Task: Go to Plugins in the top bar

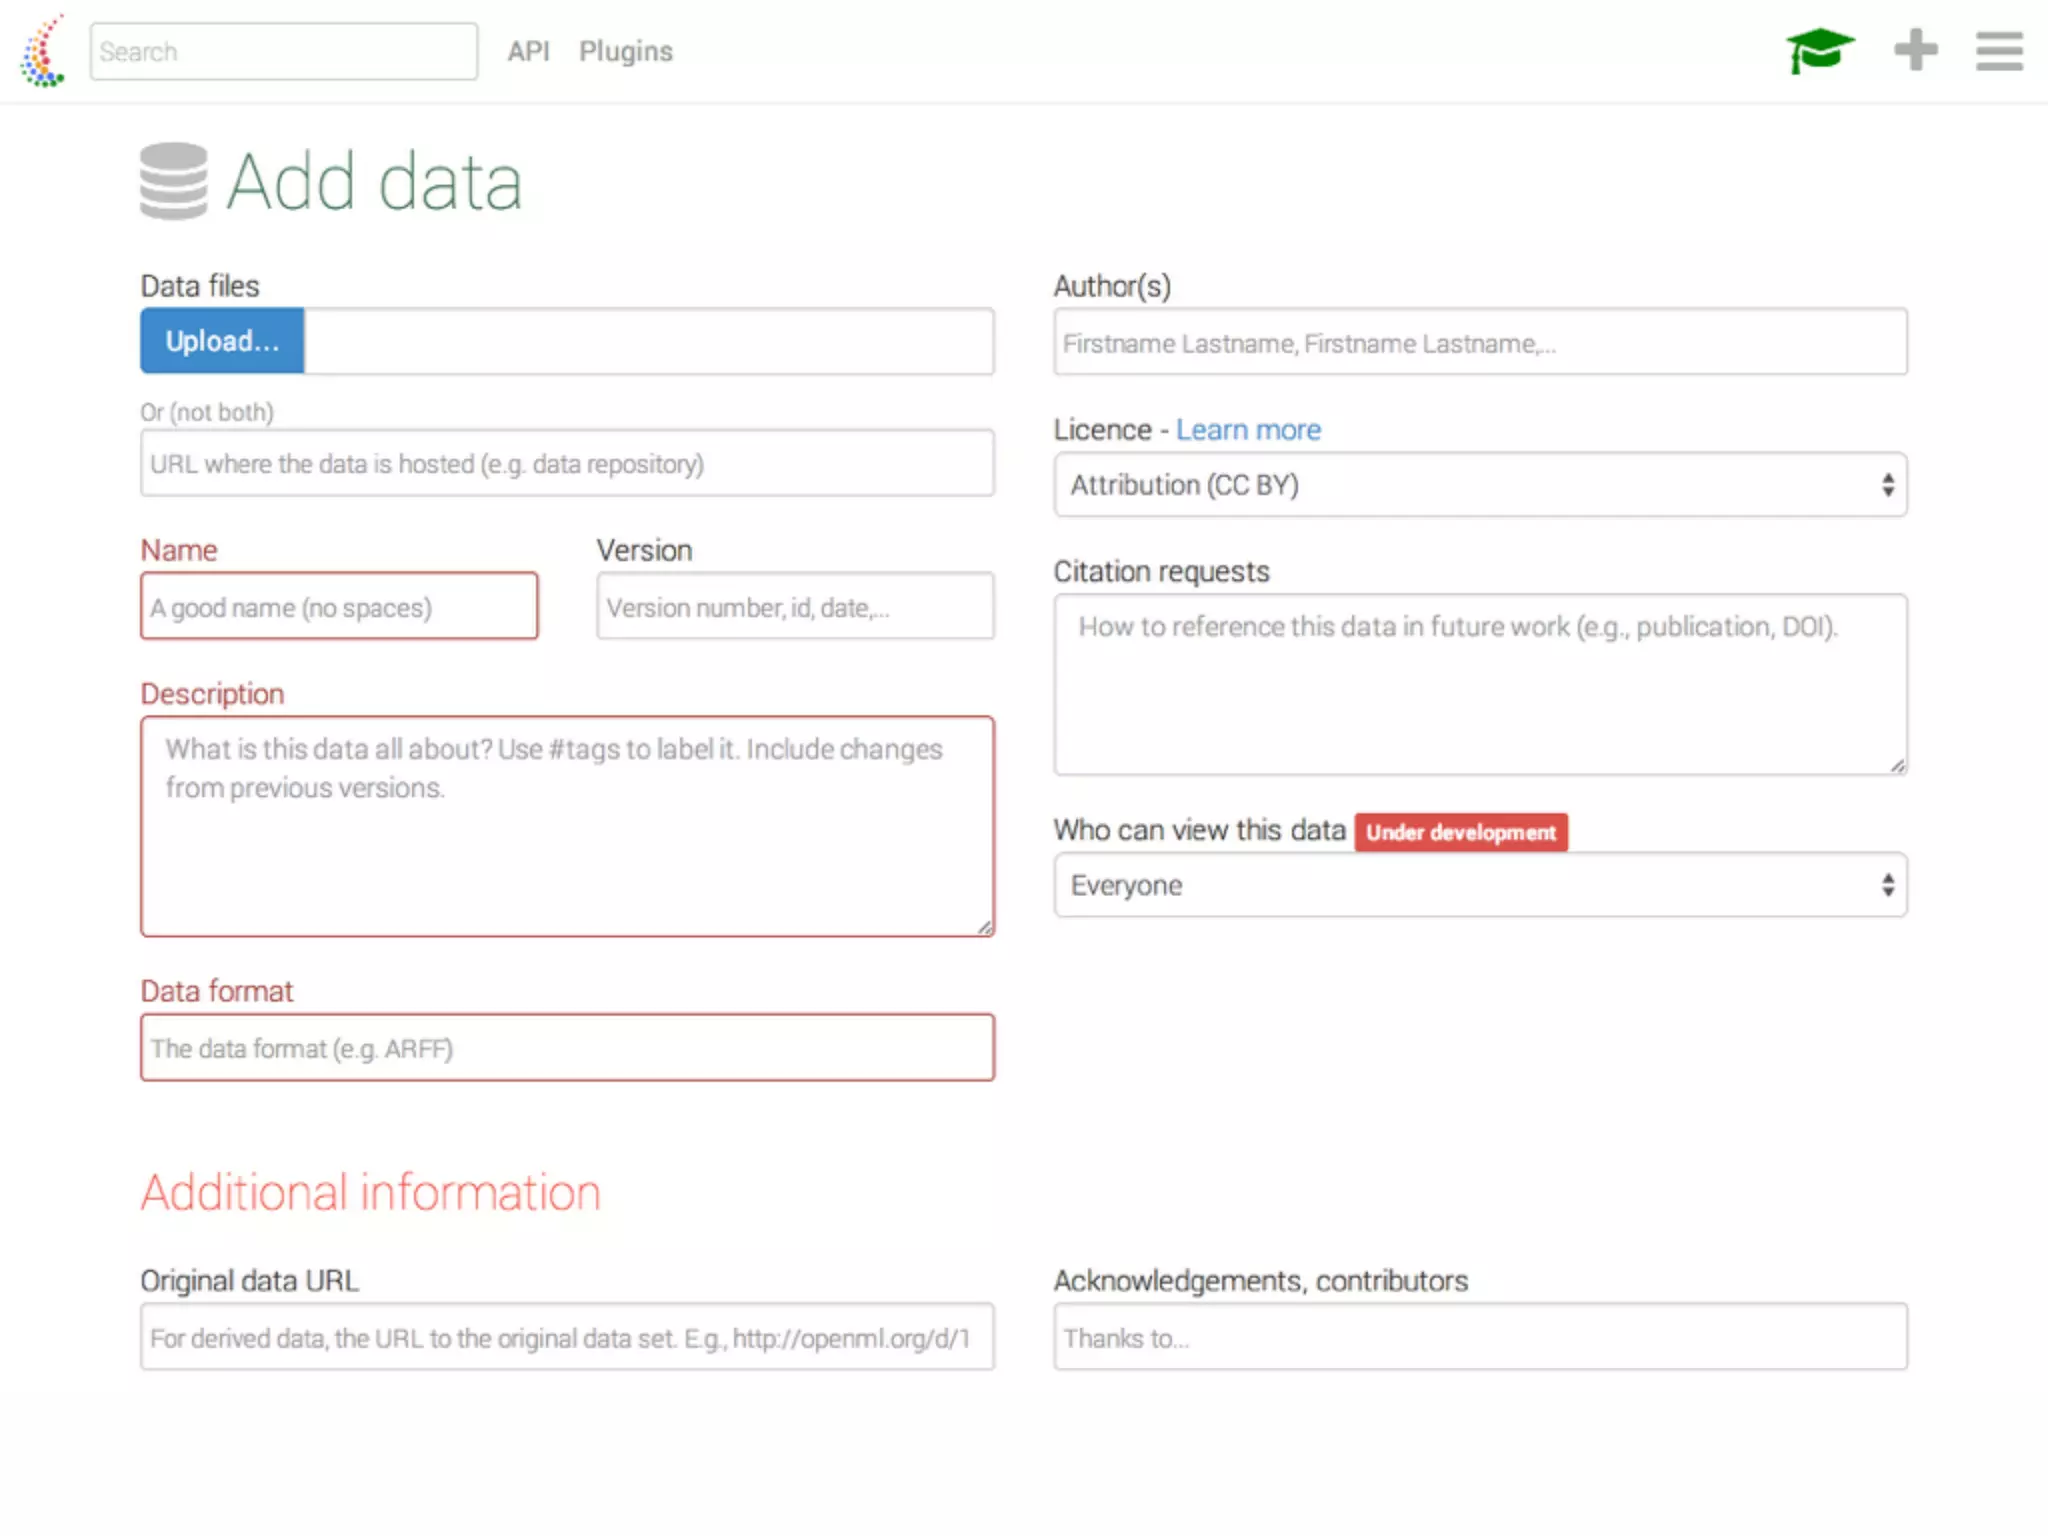Action: click(x=625, y=51)
